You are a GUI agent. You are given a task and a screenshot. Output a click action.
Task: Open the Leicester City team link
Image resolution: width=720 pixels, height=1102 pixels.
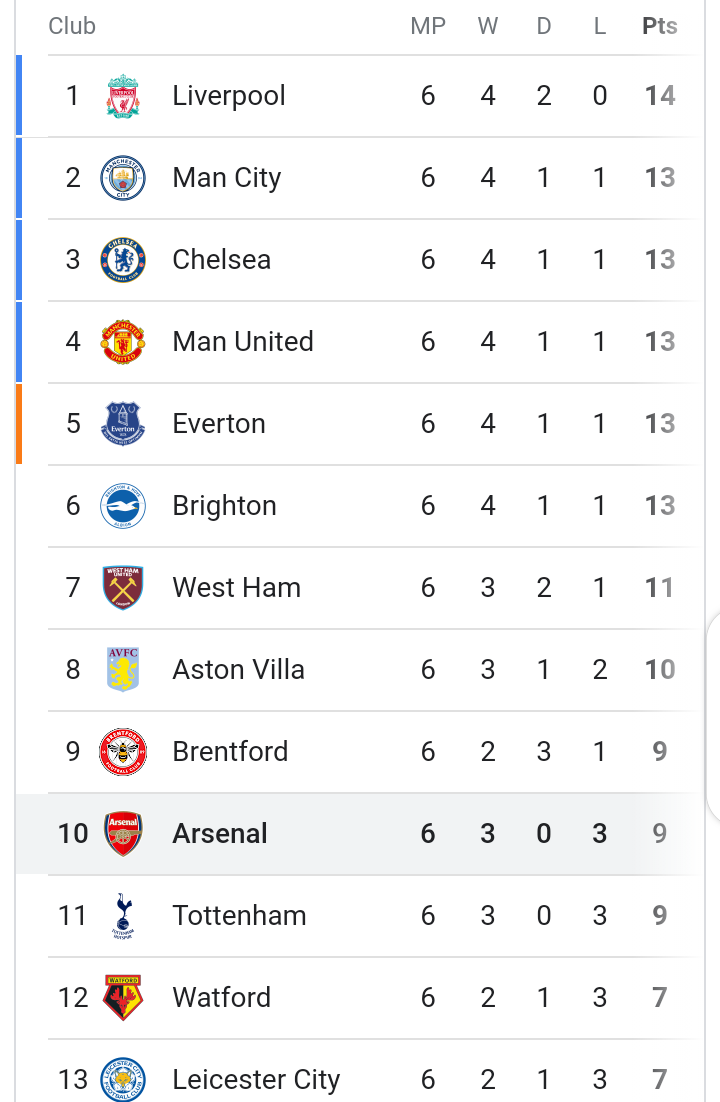(x=257, y=1080)
